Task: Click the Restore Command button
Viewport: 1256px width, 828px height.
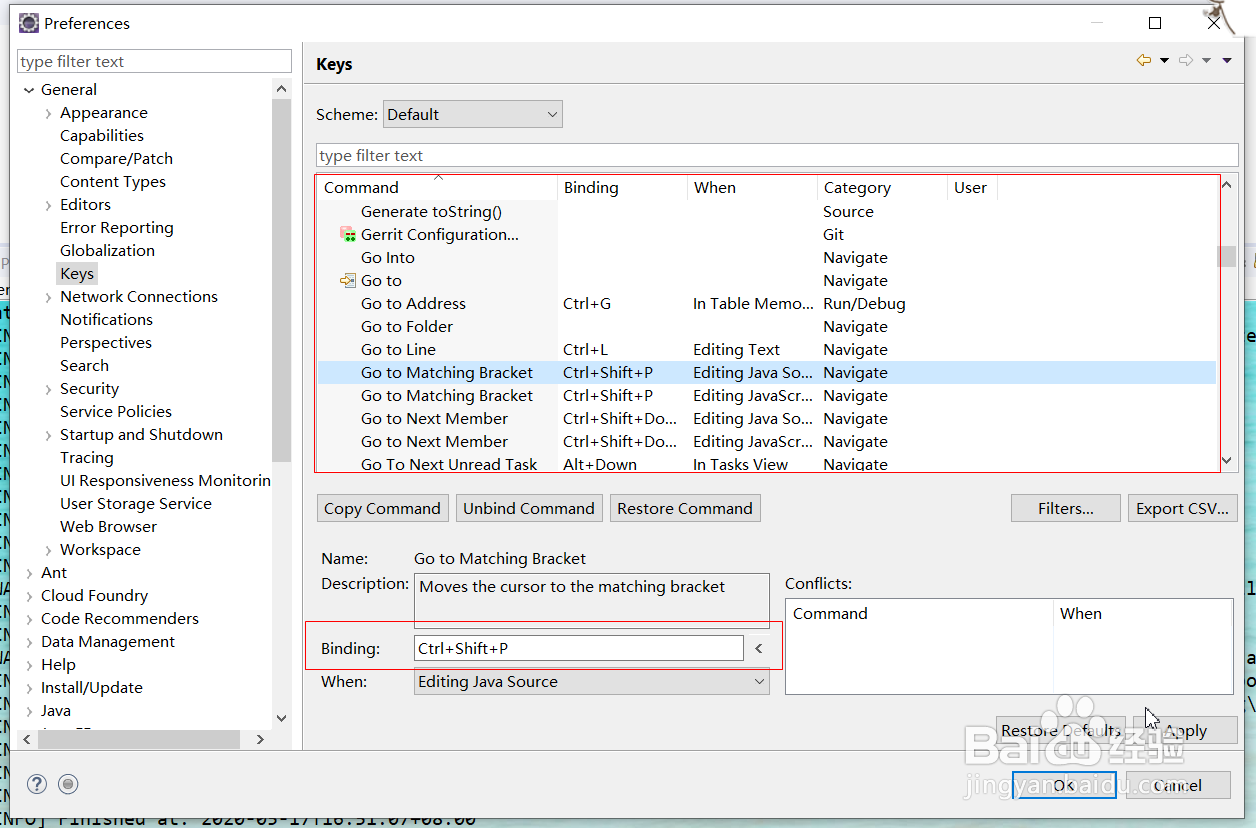Action: click(685, 508)
